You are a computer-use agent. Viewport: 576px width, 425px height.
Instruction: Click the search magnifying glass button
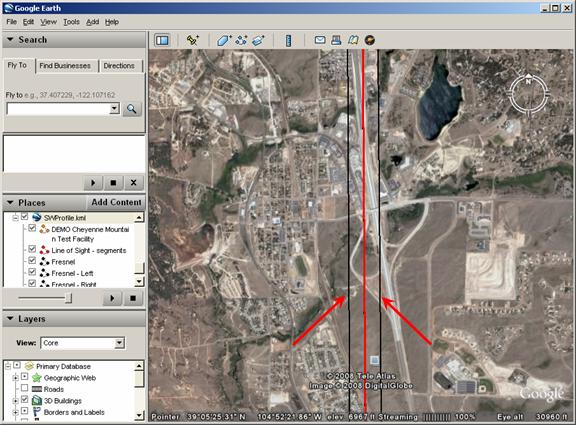point(132,109)
